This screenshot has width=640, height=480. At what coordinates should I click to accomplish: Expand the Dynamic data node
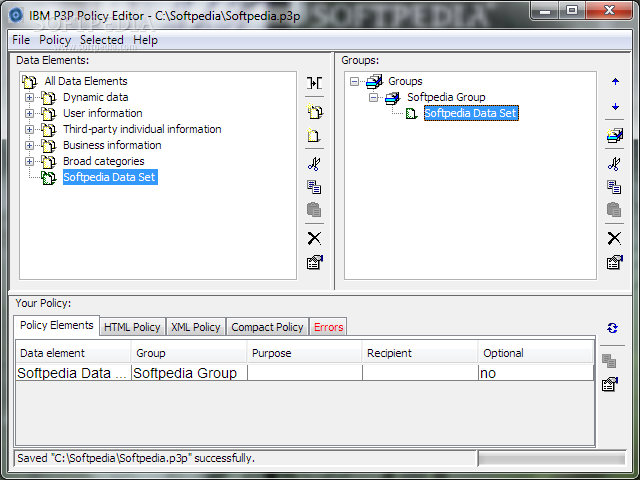pyautogui.click(x=29, y=97)
